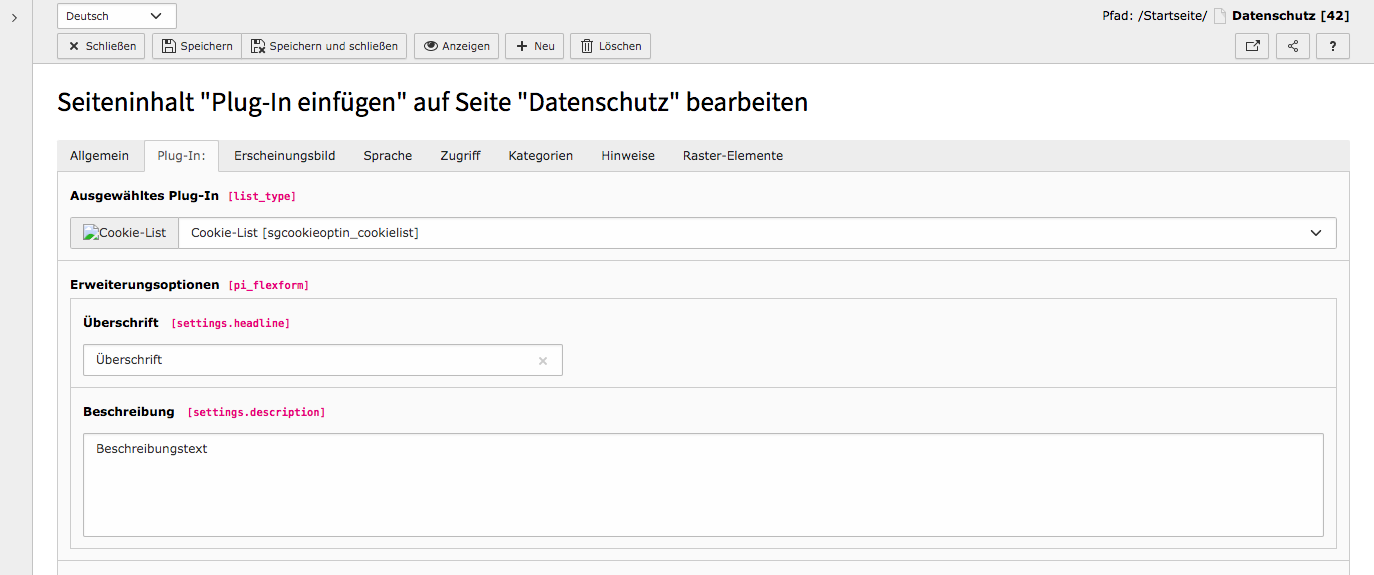Open the Cookie-List plug-in select dropdown
Image resolution: width=1374 pixels, height=575 pixels.
pyautogui.click(x=757, y=233)
